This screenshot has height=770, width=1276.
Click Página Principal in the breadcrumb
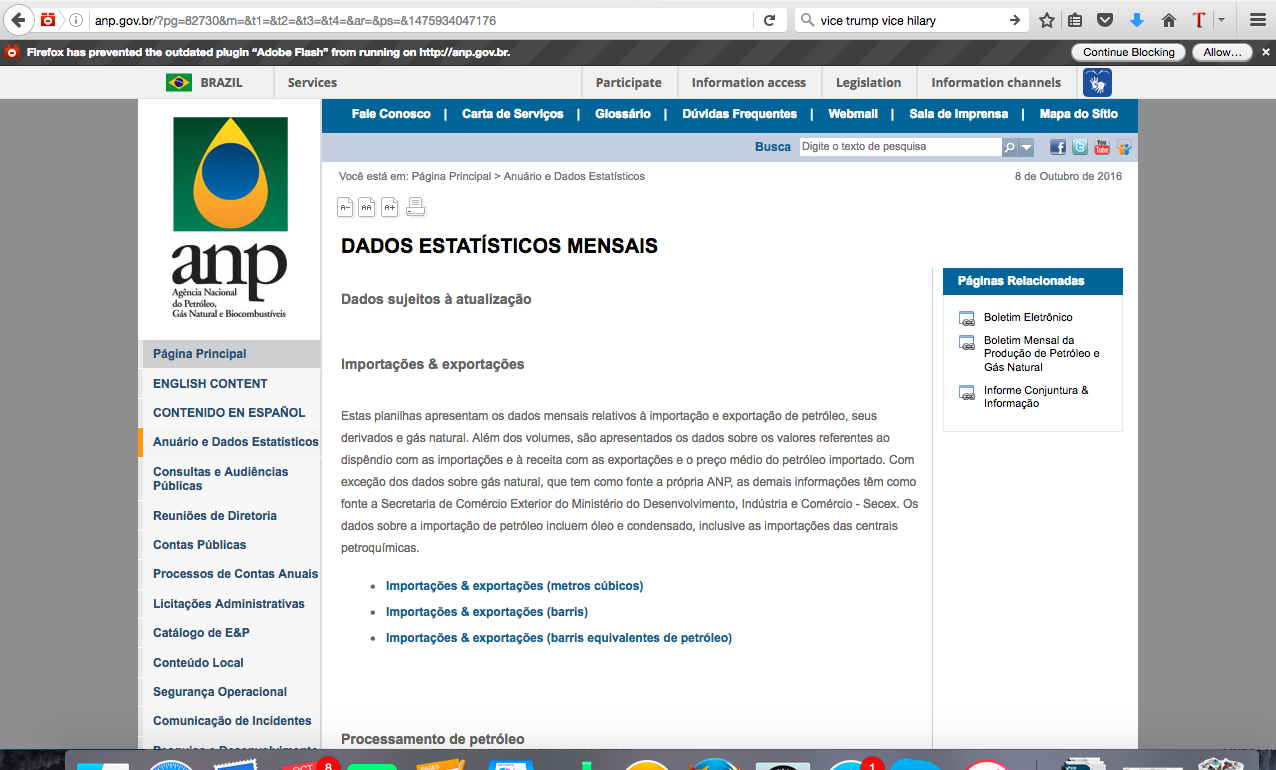pos(451,176)
